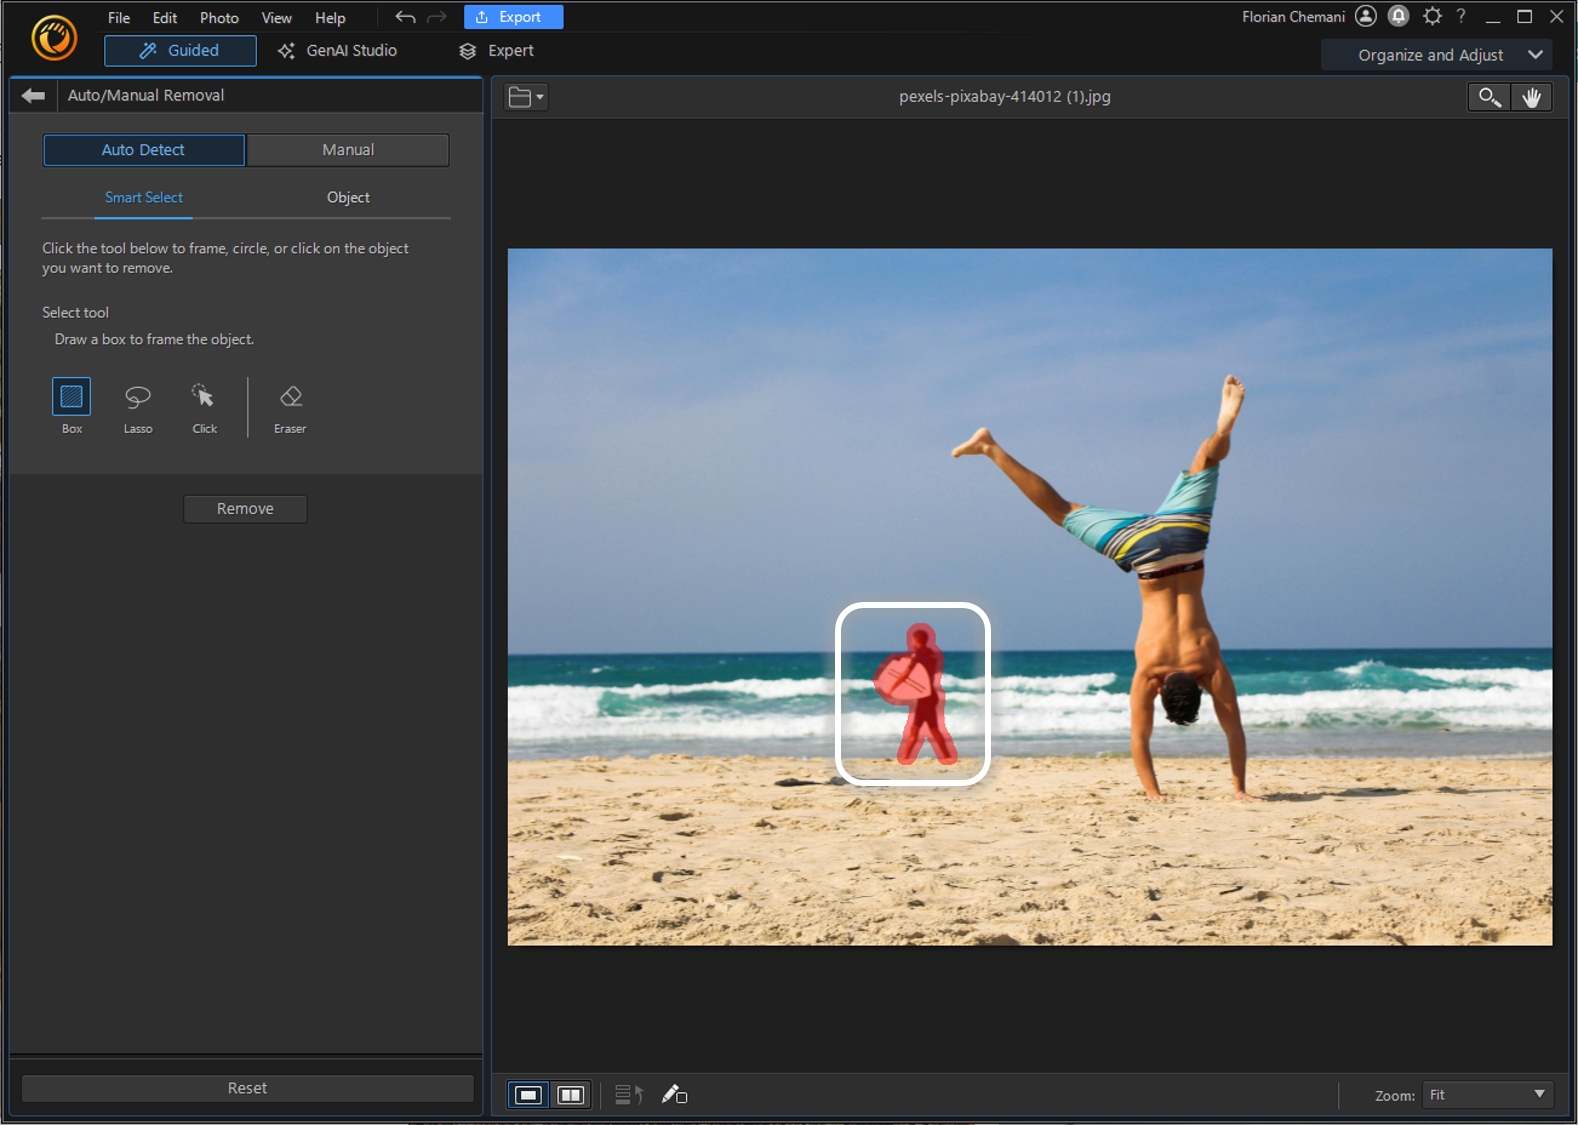
Task: Open preferences via gear icon
Action: pyautogui.click(x=1432, y=16)
